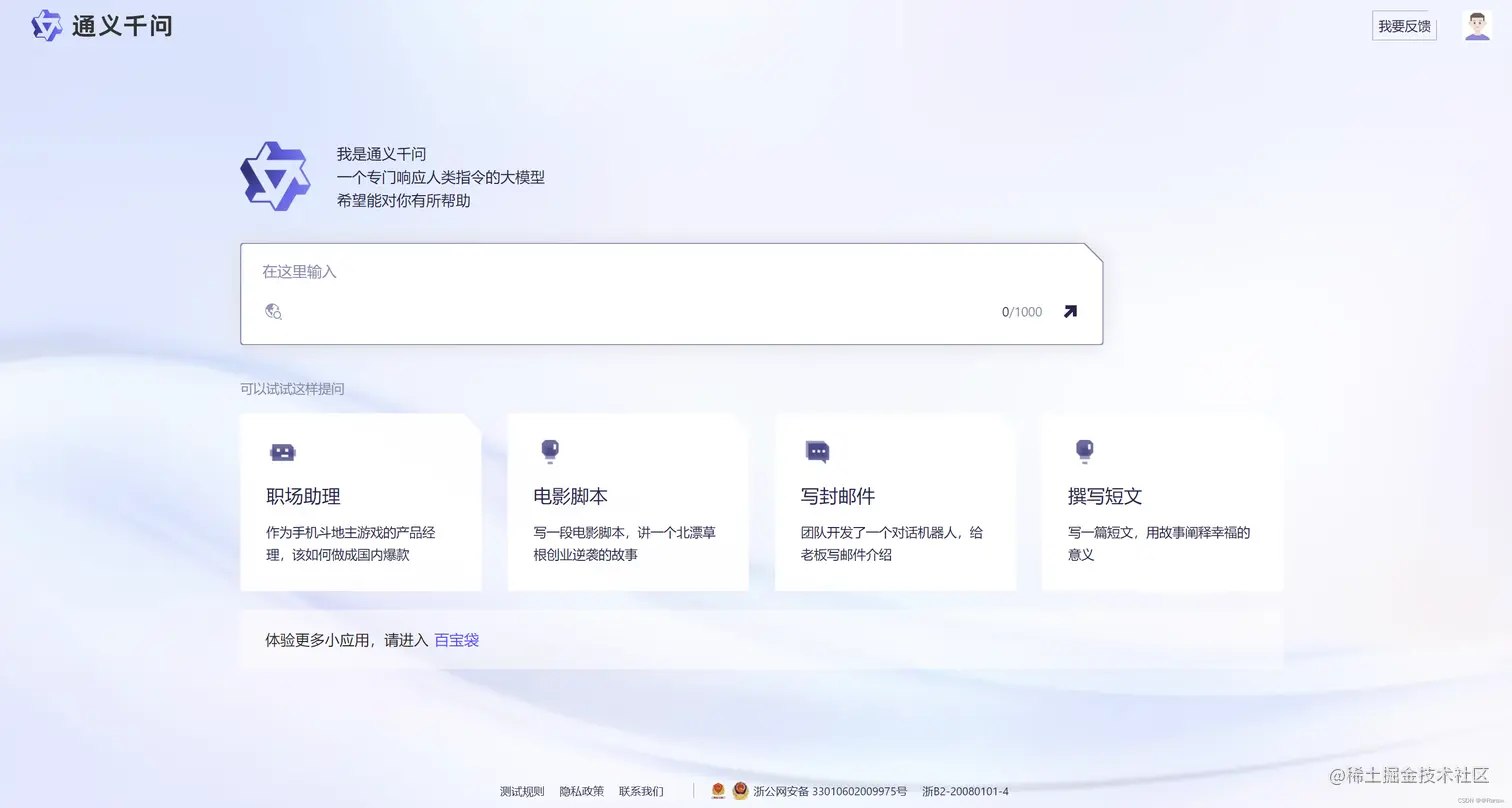Click the Tongyi Qianwen logo at top left

click(x=46, y=25)
